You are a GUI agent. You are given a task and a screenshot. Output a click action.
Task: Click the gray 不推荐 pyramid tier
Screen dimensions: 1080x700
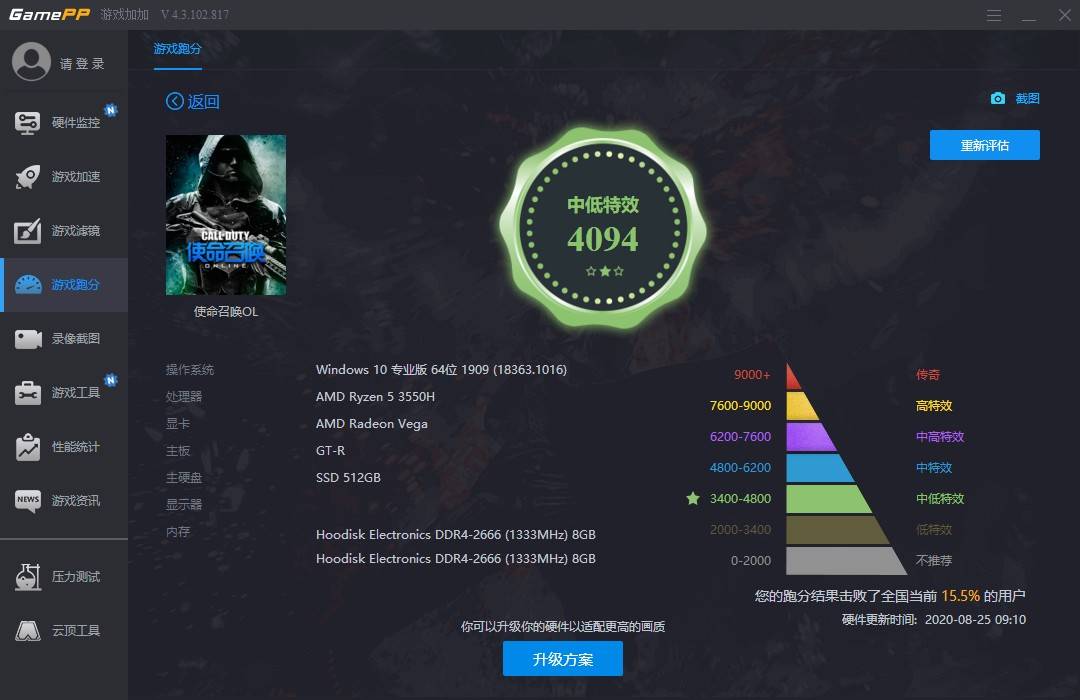pyautogui.click(x=845, y=561)
